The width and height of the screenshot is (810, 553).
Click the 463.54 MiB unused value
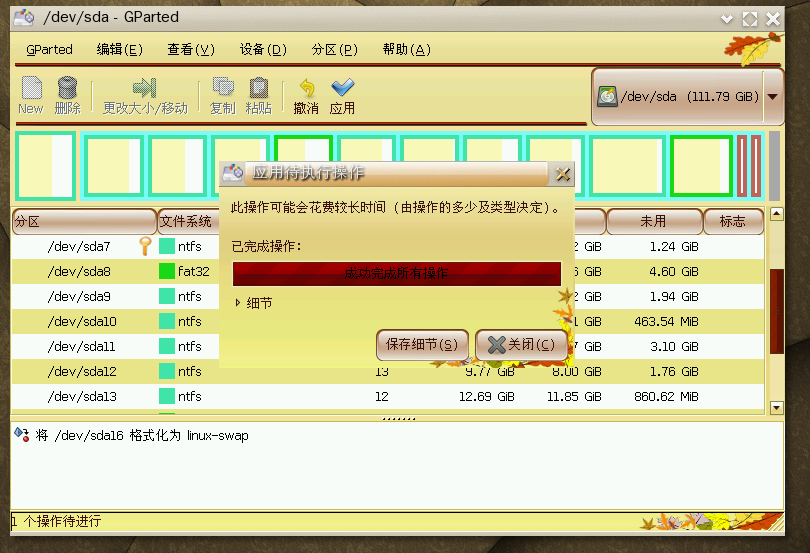click(x=666, y=321)
